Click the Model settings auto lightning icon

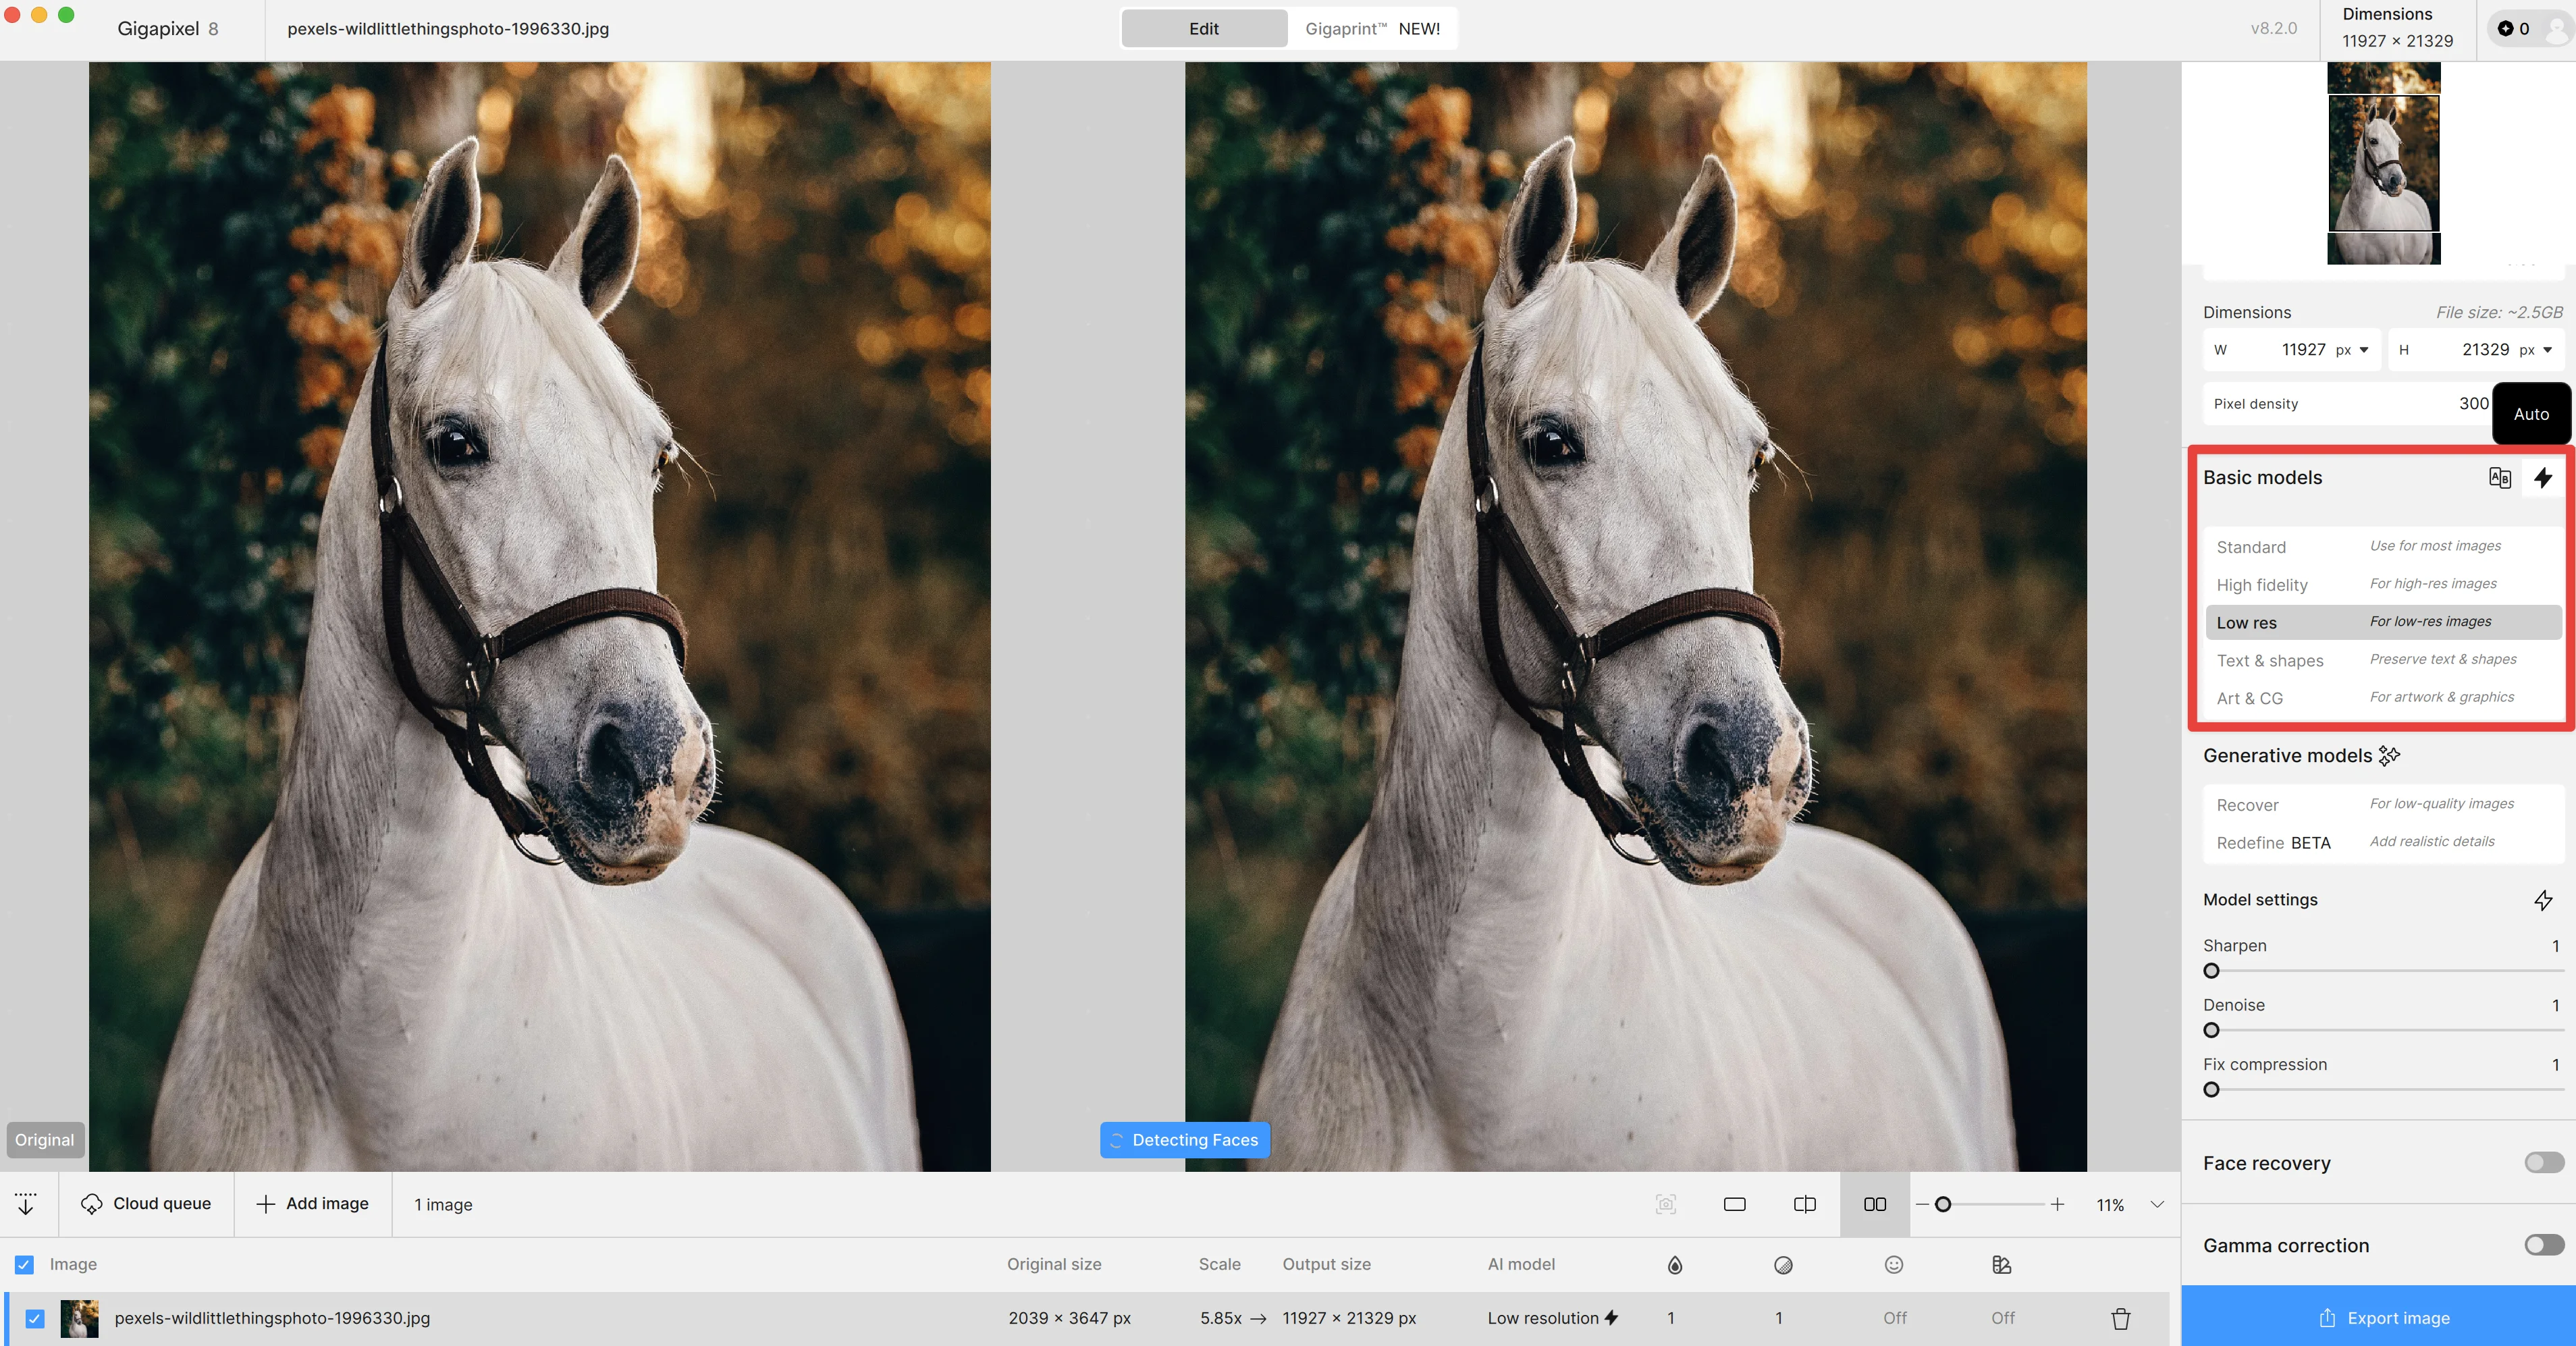coord(2543,900)
